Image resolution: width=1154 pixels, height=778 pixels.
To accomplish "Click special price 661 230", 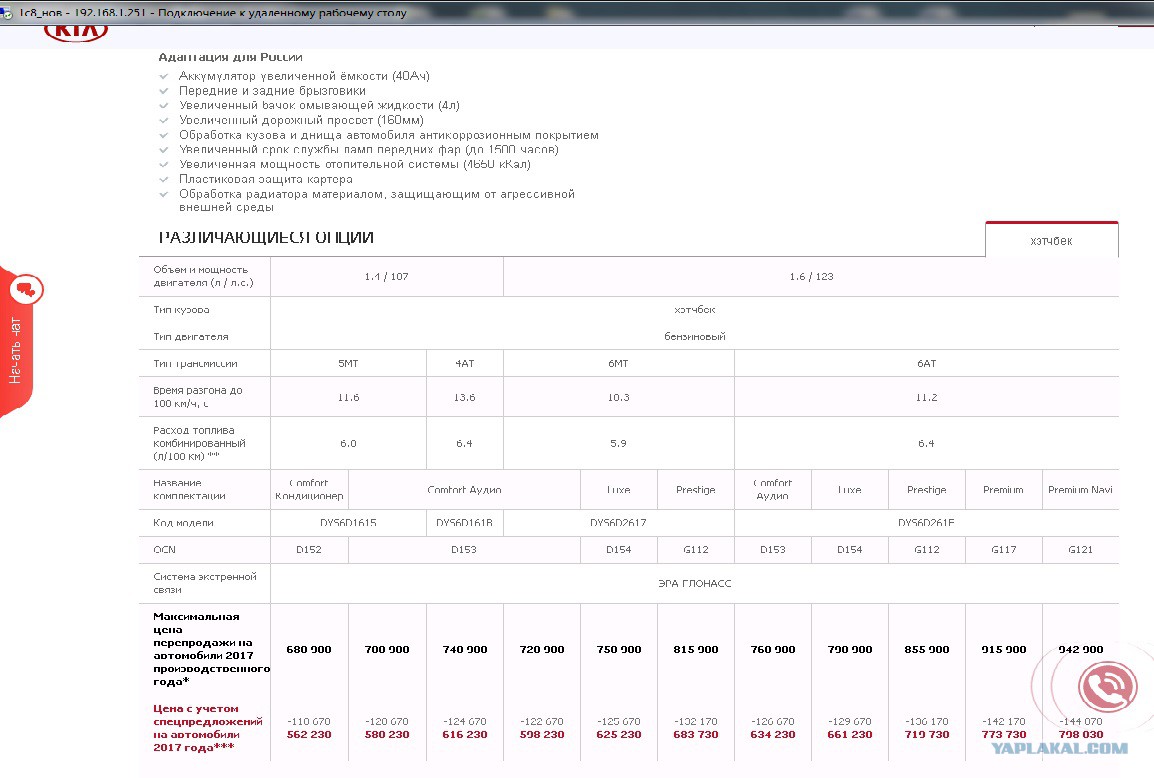I will coord(850,735).
